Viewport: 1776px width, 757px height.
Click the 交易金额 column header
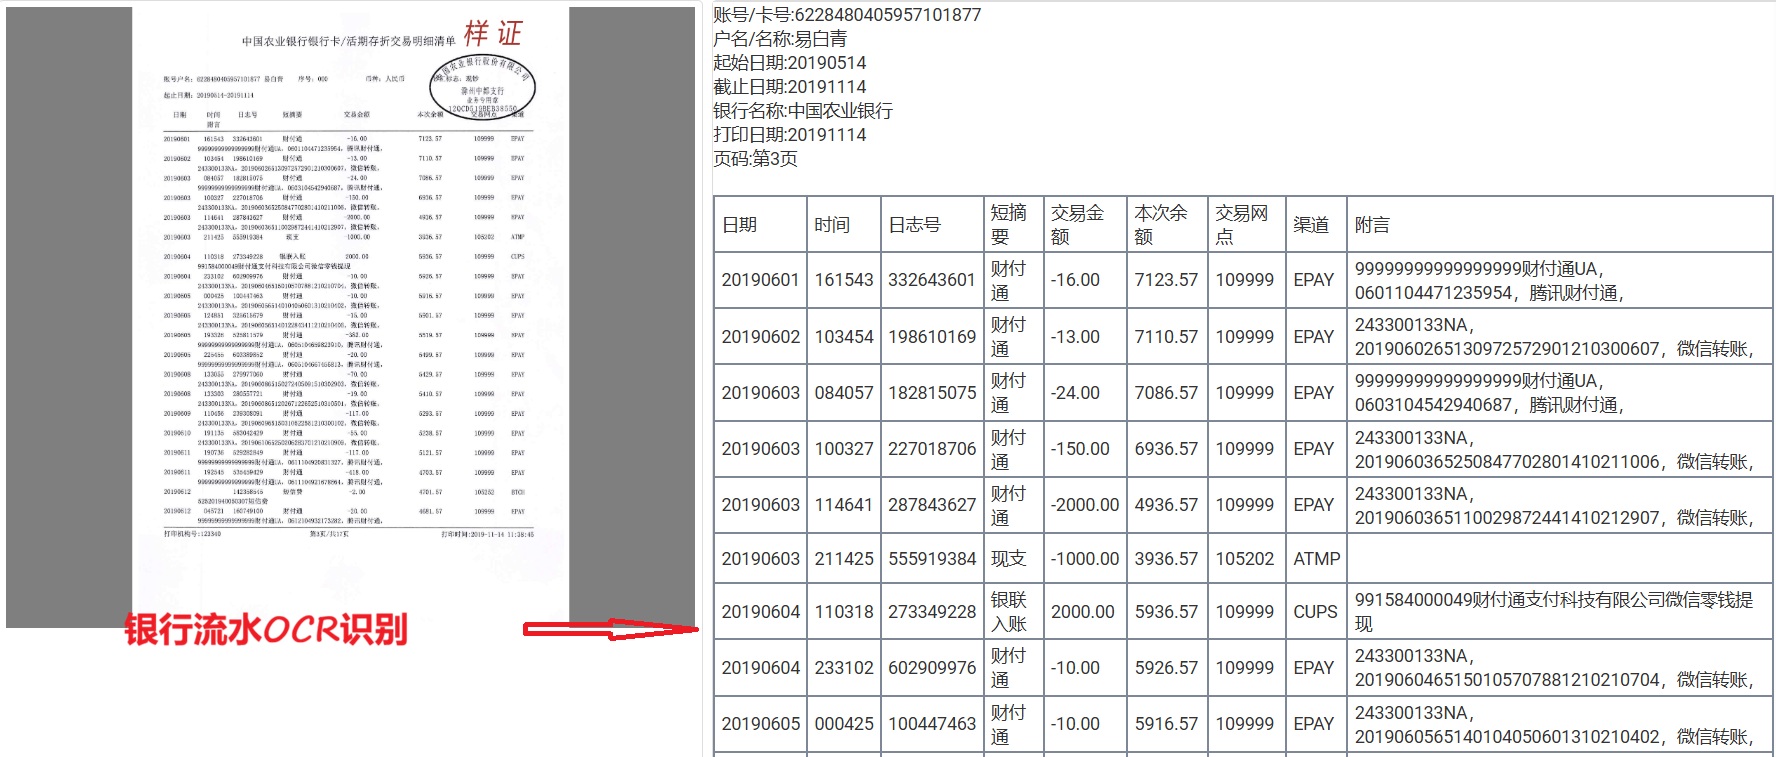pos(1085,225)
